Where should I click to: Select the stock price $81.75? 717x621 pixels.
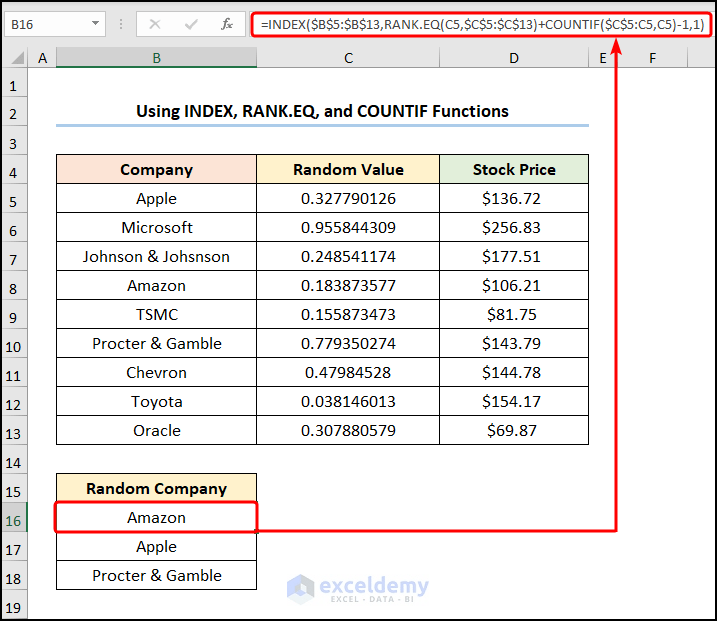514,314
